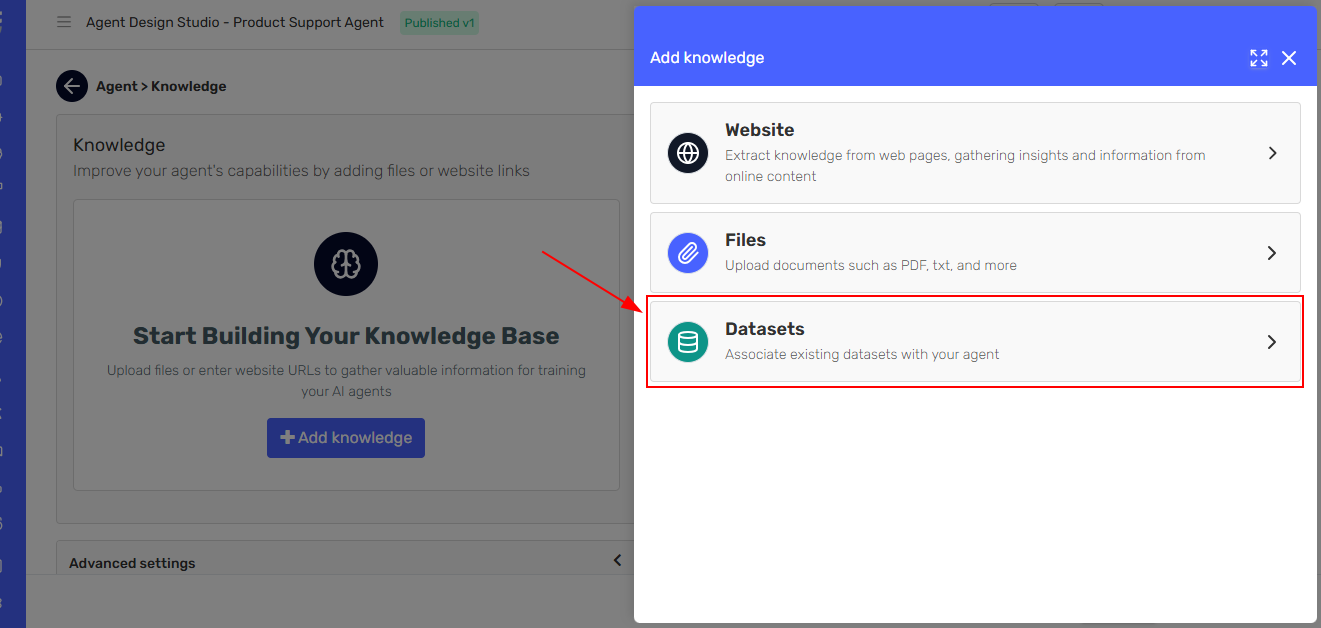Click the Agent breadcrumb link
Viewport: 1321px width, 628px height.
point(117,86)
